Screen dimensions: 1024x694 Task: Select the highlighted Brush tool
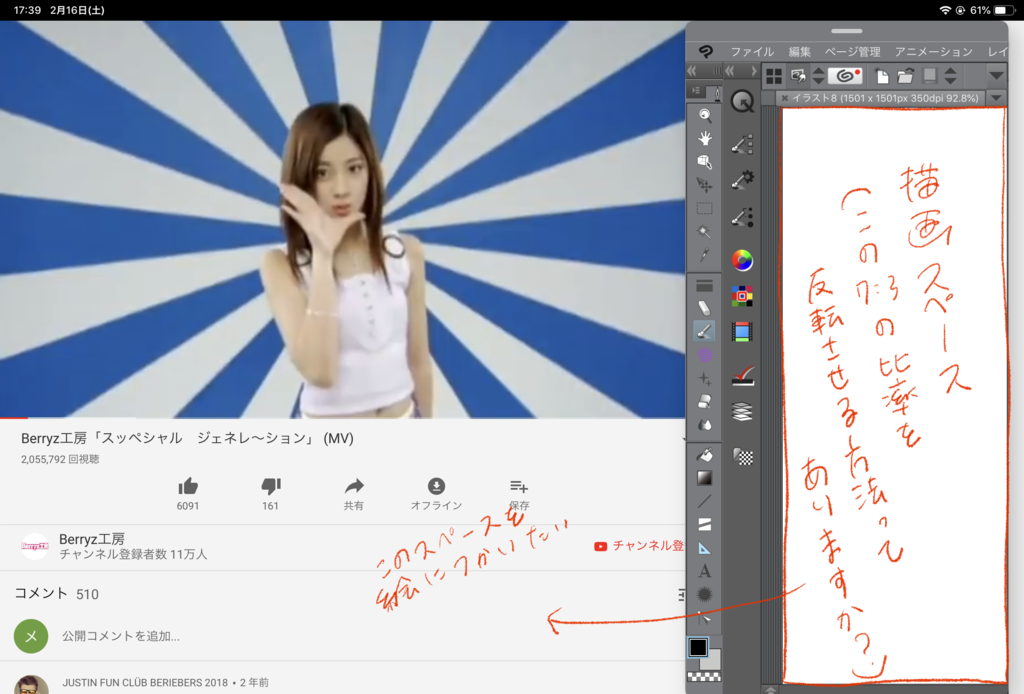point(704,332)
